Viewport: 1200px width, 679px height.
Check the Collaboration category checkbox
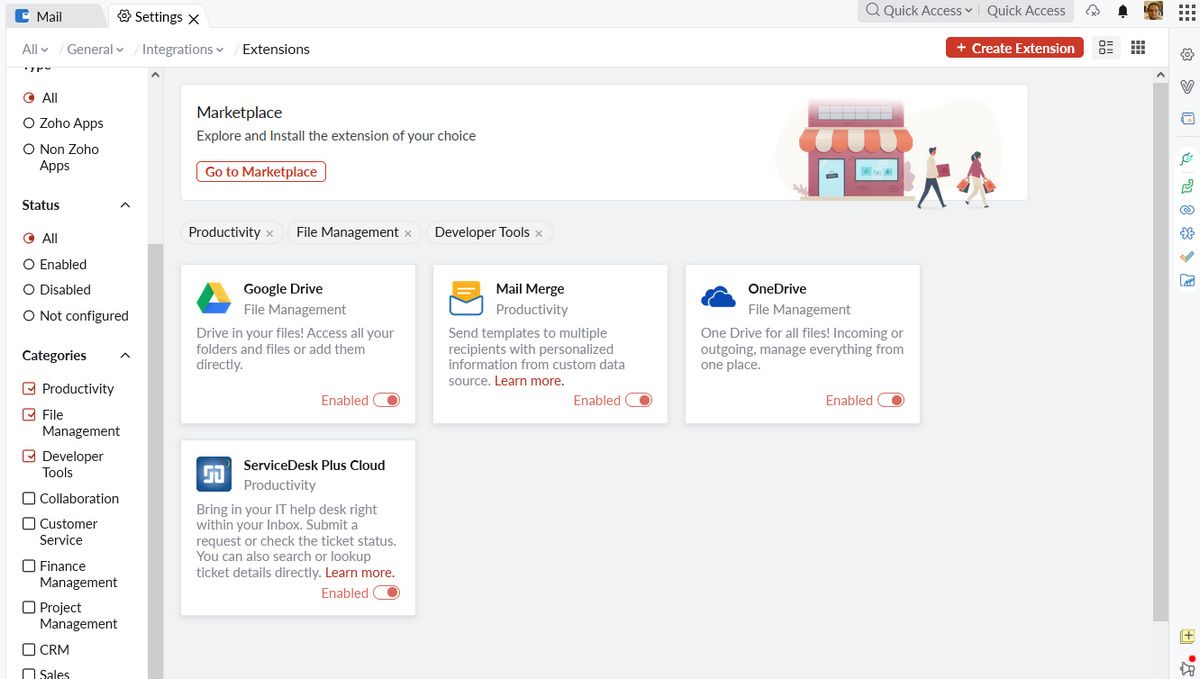(29, 498)
